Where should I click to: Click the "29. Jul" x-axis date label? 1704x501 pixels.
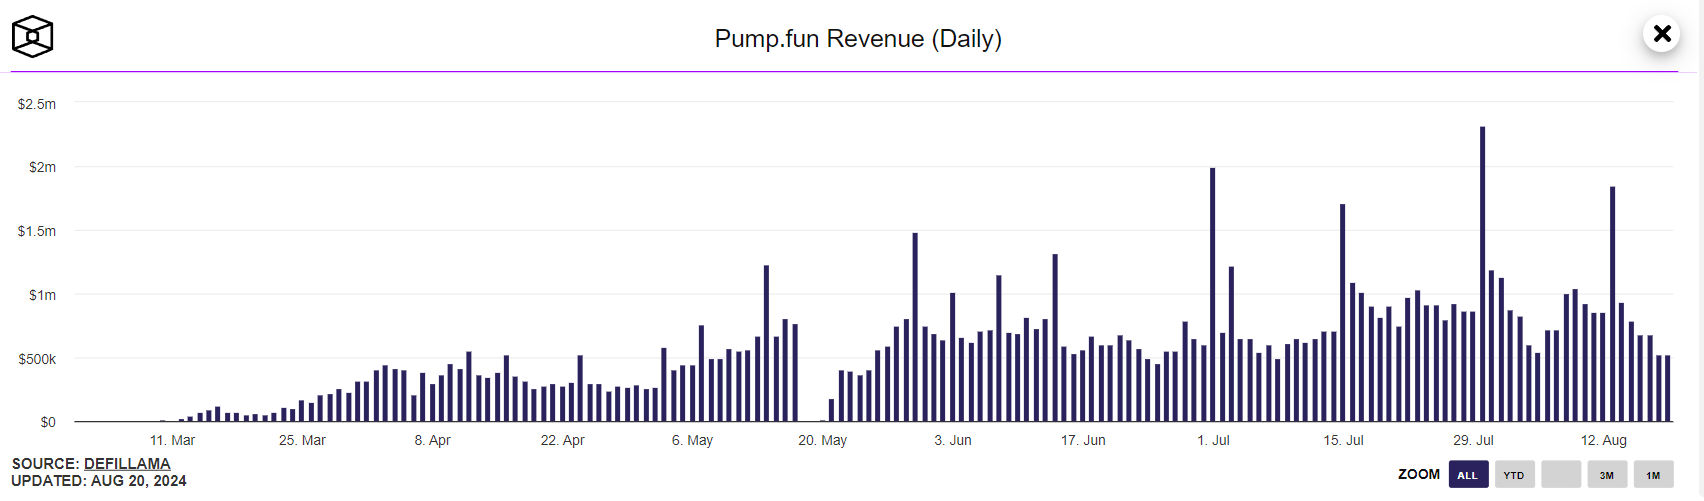tap(1473, 440)
